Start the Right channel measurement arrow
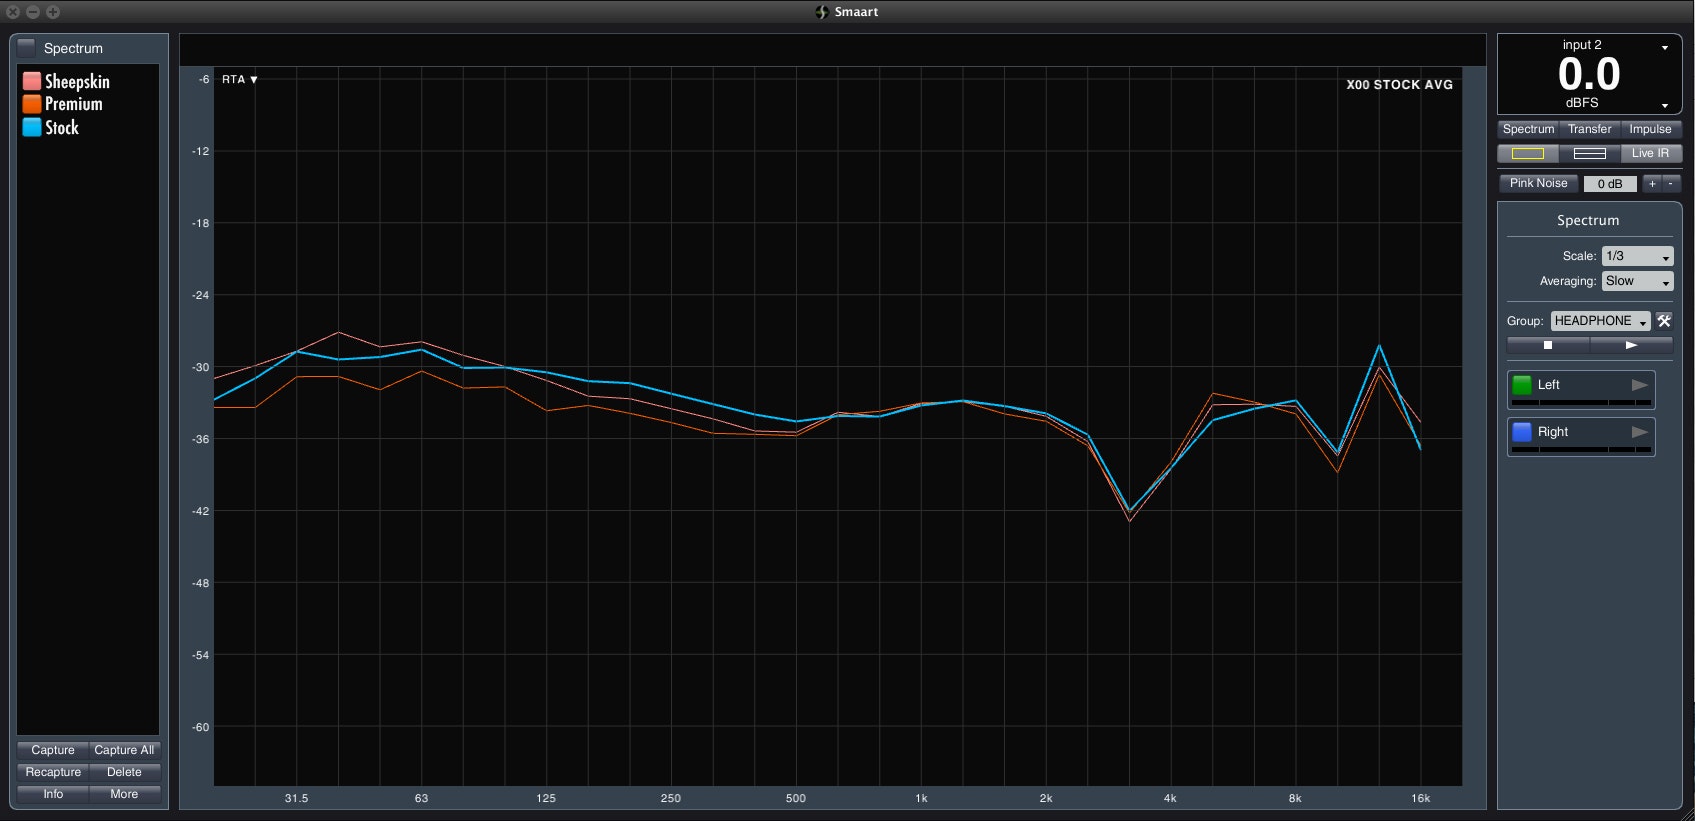The image size is (1695, 821). [1639, 432]
